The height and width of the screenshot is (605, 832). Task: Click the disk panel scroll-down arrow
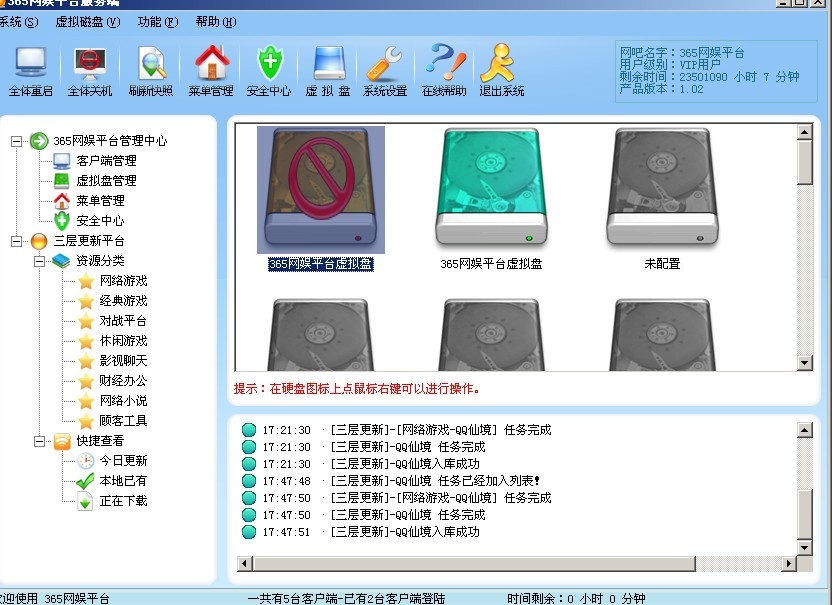805,362
